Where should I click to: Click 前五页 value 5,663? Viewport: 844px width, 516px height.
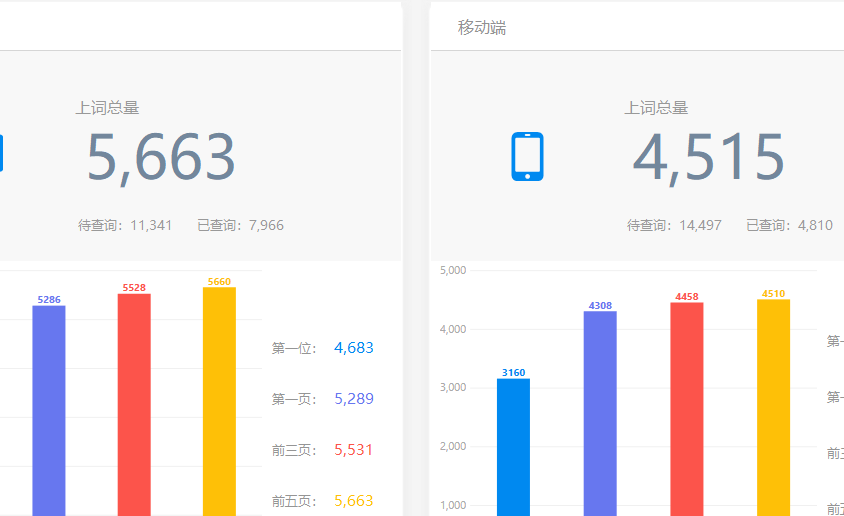354,501
